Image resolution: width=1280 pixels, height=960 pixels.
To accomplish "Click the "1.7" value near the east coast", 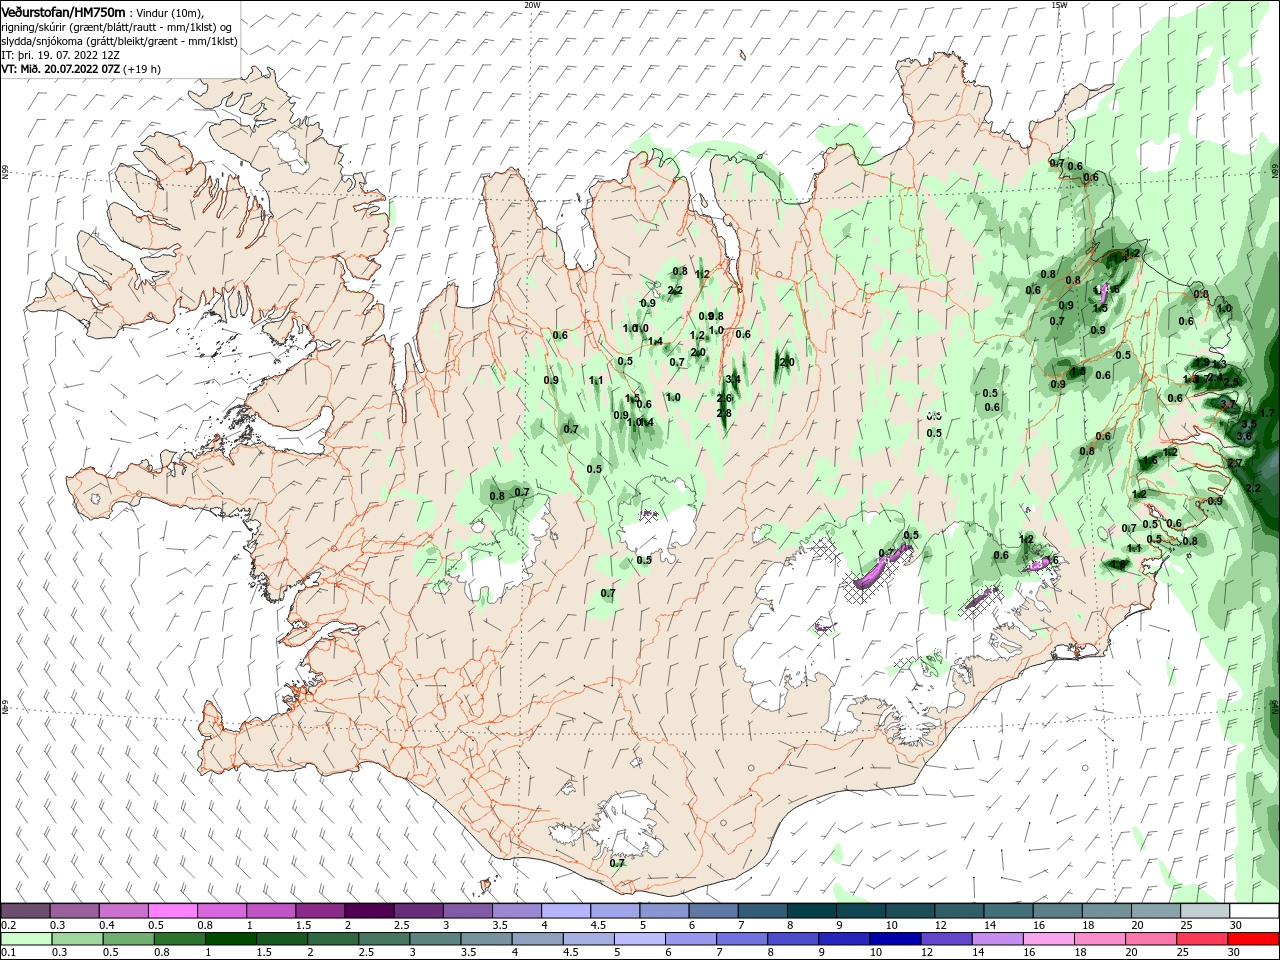I will click(x=1267, y=413).
